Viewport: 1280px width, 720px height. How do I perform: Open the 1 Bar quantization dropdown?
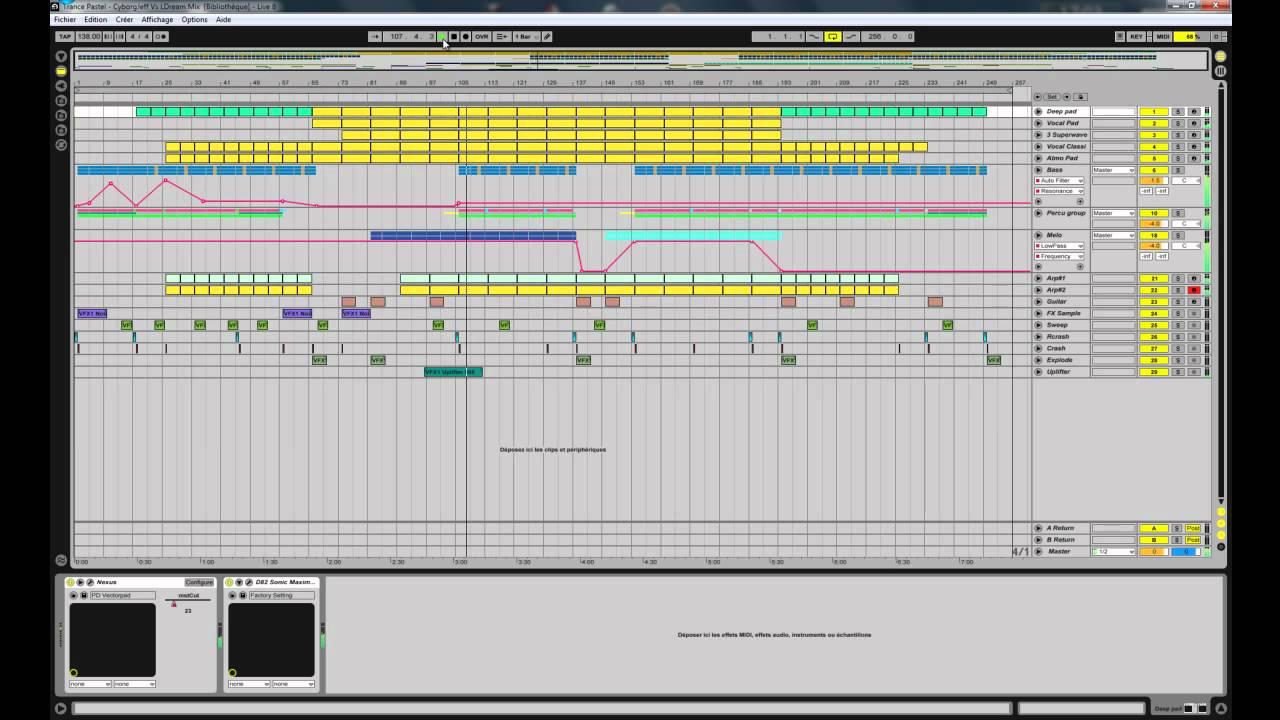525,37
